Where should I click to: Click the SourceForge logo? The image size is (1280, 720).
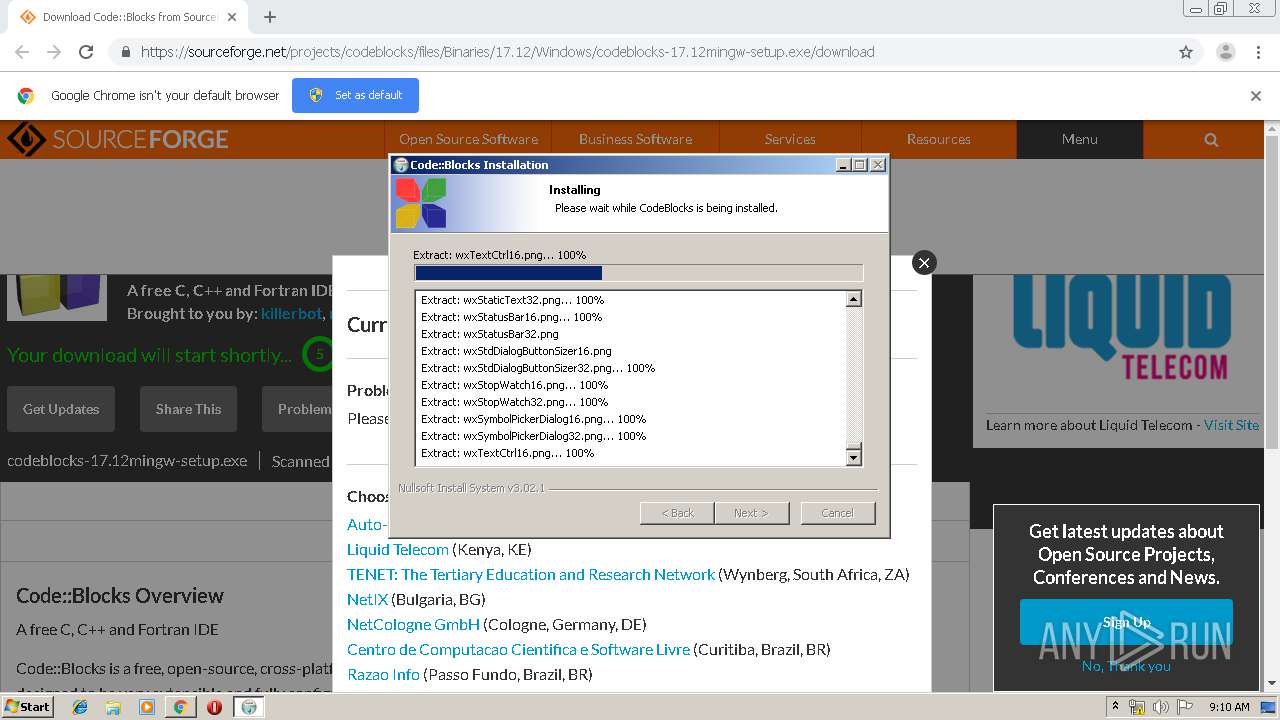[118, 139]
